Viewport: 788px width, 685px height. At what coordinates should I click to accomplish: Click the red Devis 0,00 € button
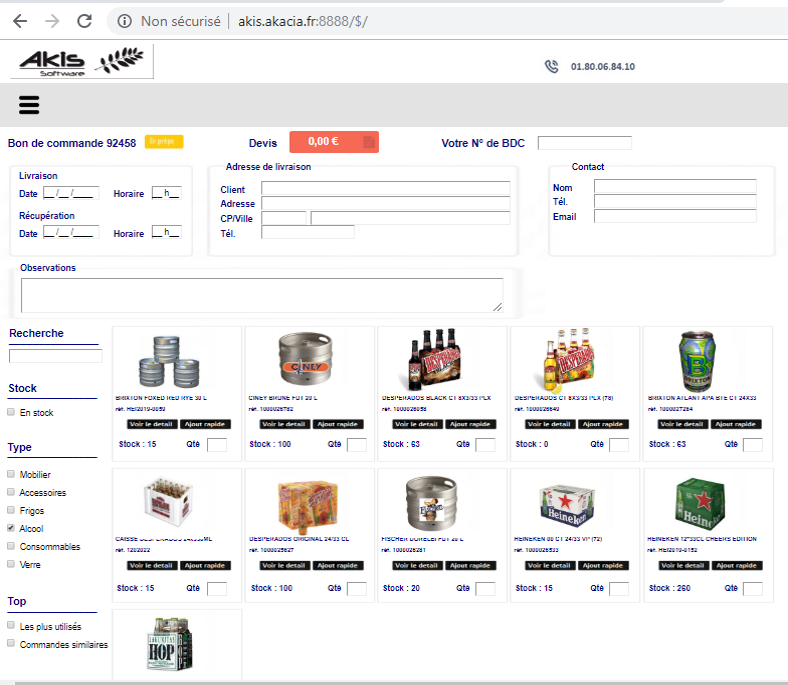tap(334, 142)
